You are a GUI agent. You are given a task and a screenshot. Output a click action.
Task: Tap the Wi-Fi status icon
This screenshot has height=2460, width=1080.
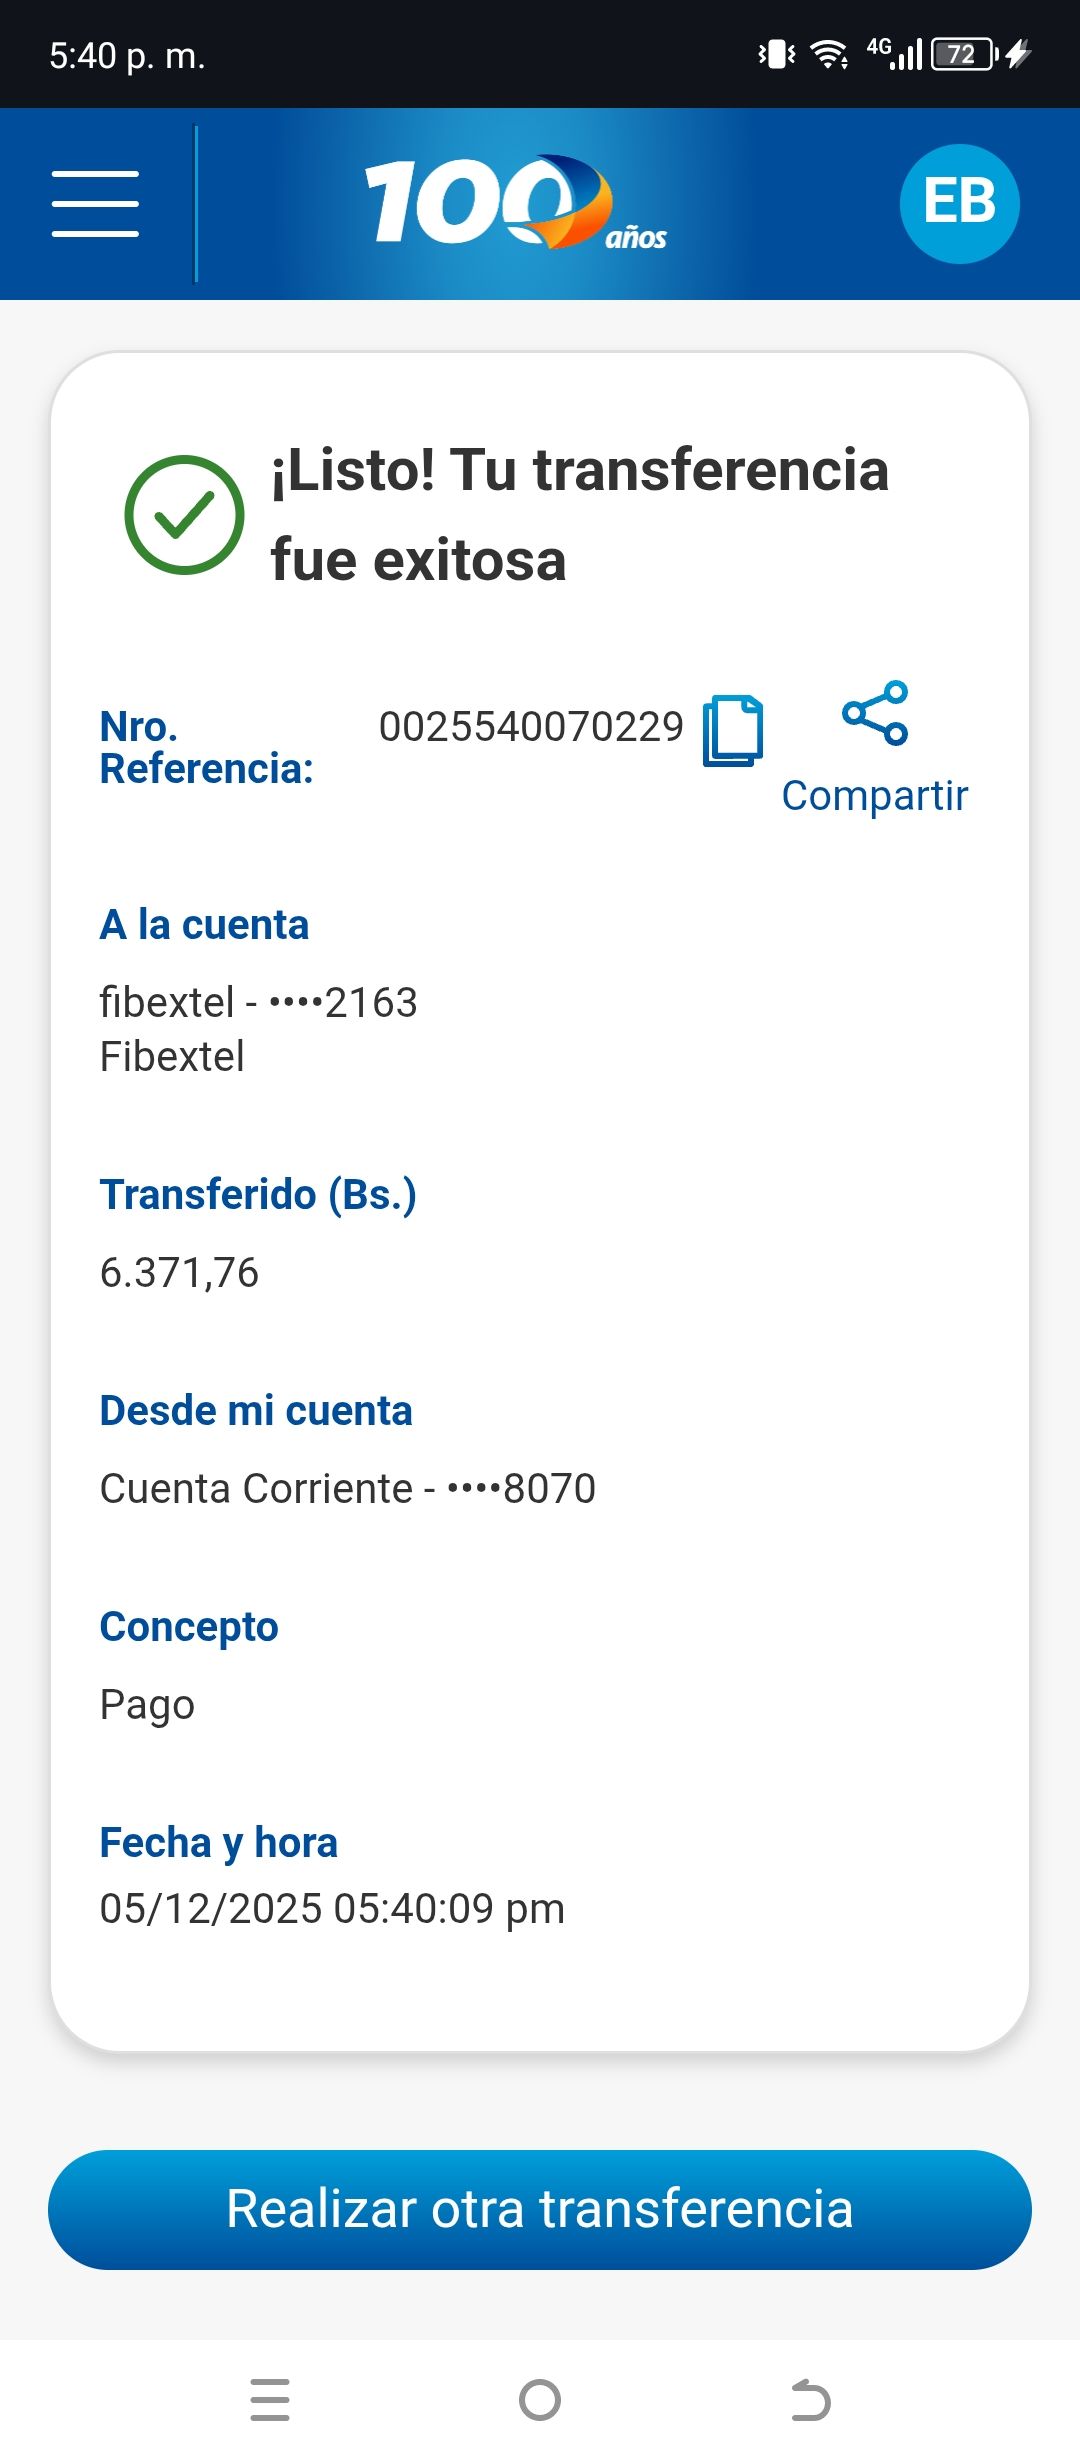[x=829, y=54]
